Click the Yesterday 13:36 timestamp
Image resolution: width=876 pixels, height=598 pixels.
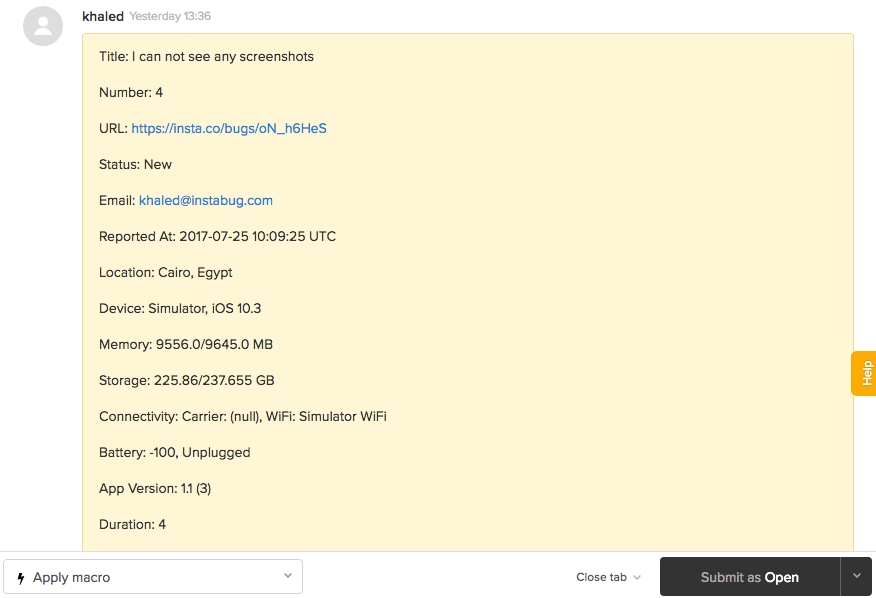pos(170,17)
